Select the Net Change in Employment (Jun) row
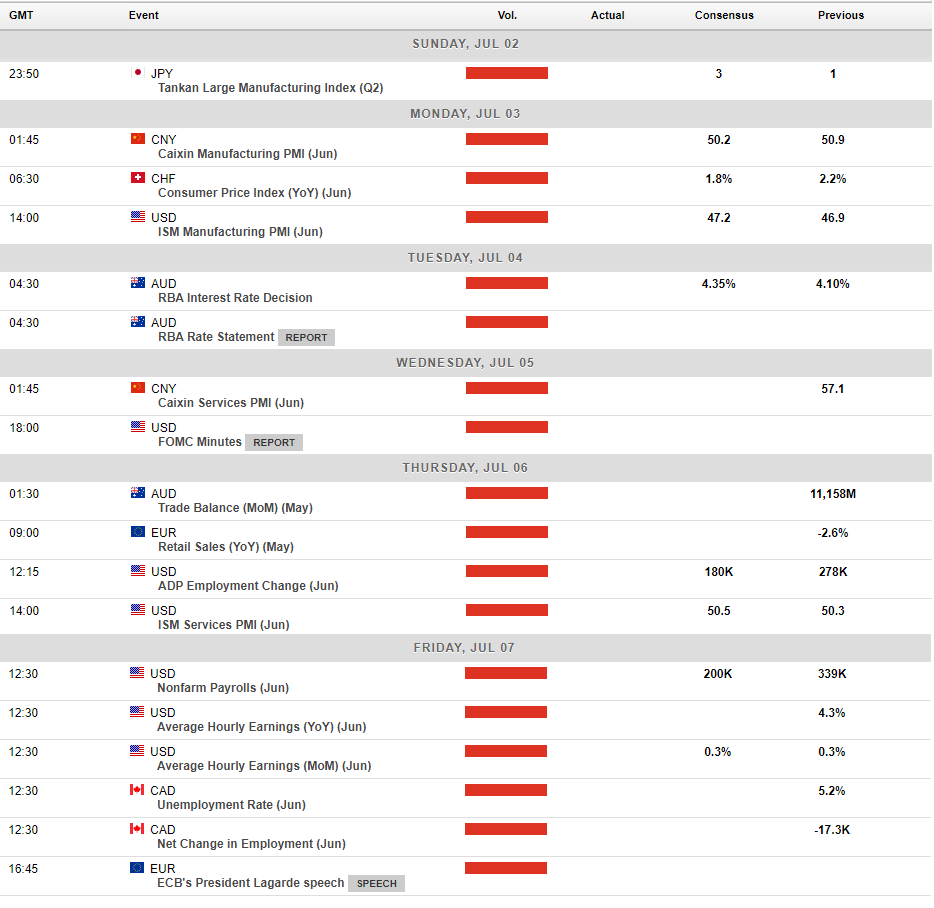The height and width of the screenshot is (908, 934). click(466, 837)
